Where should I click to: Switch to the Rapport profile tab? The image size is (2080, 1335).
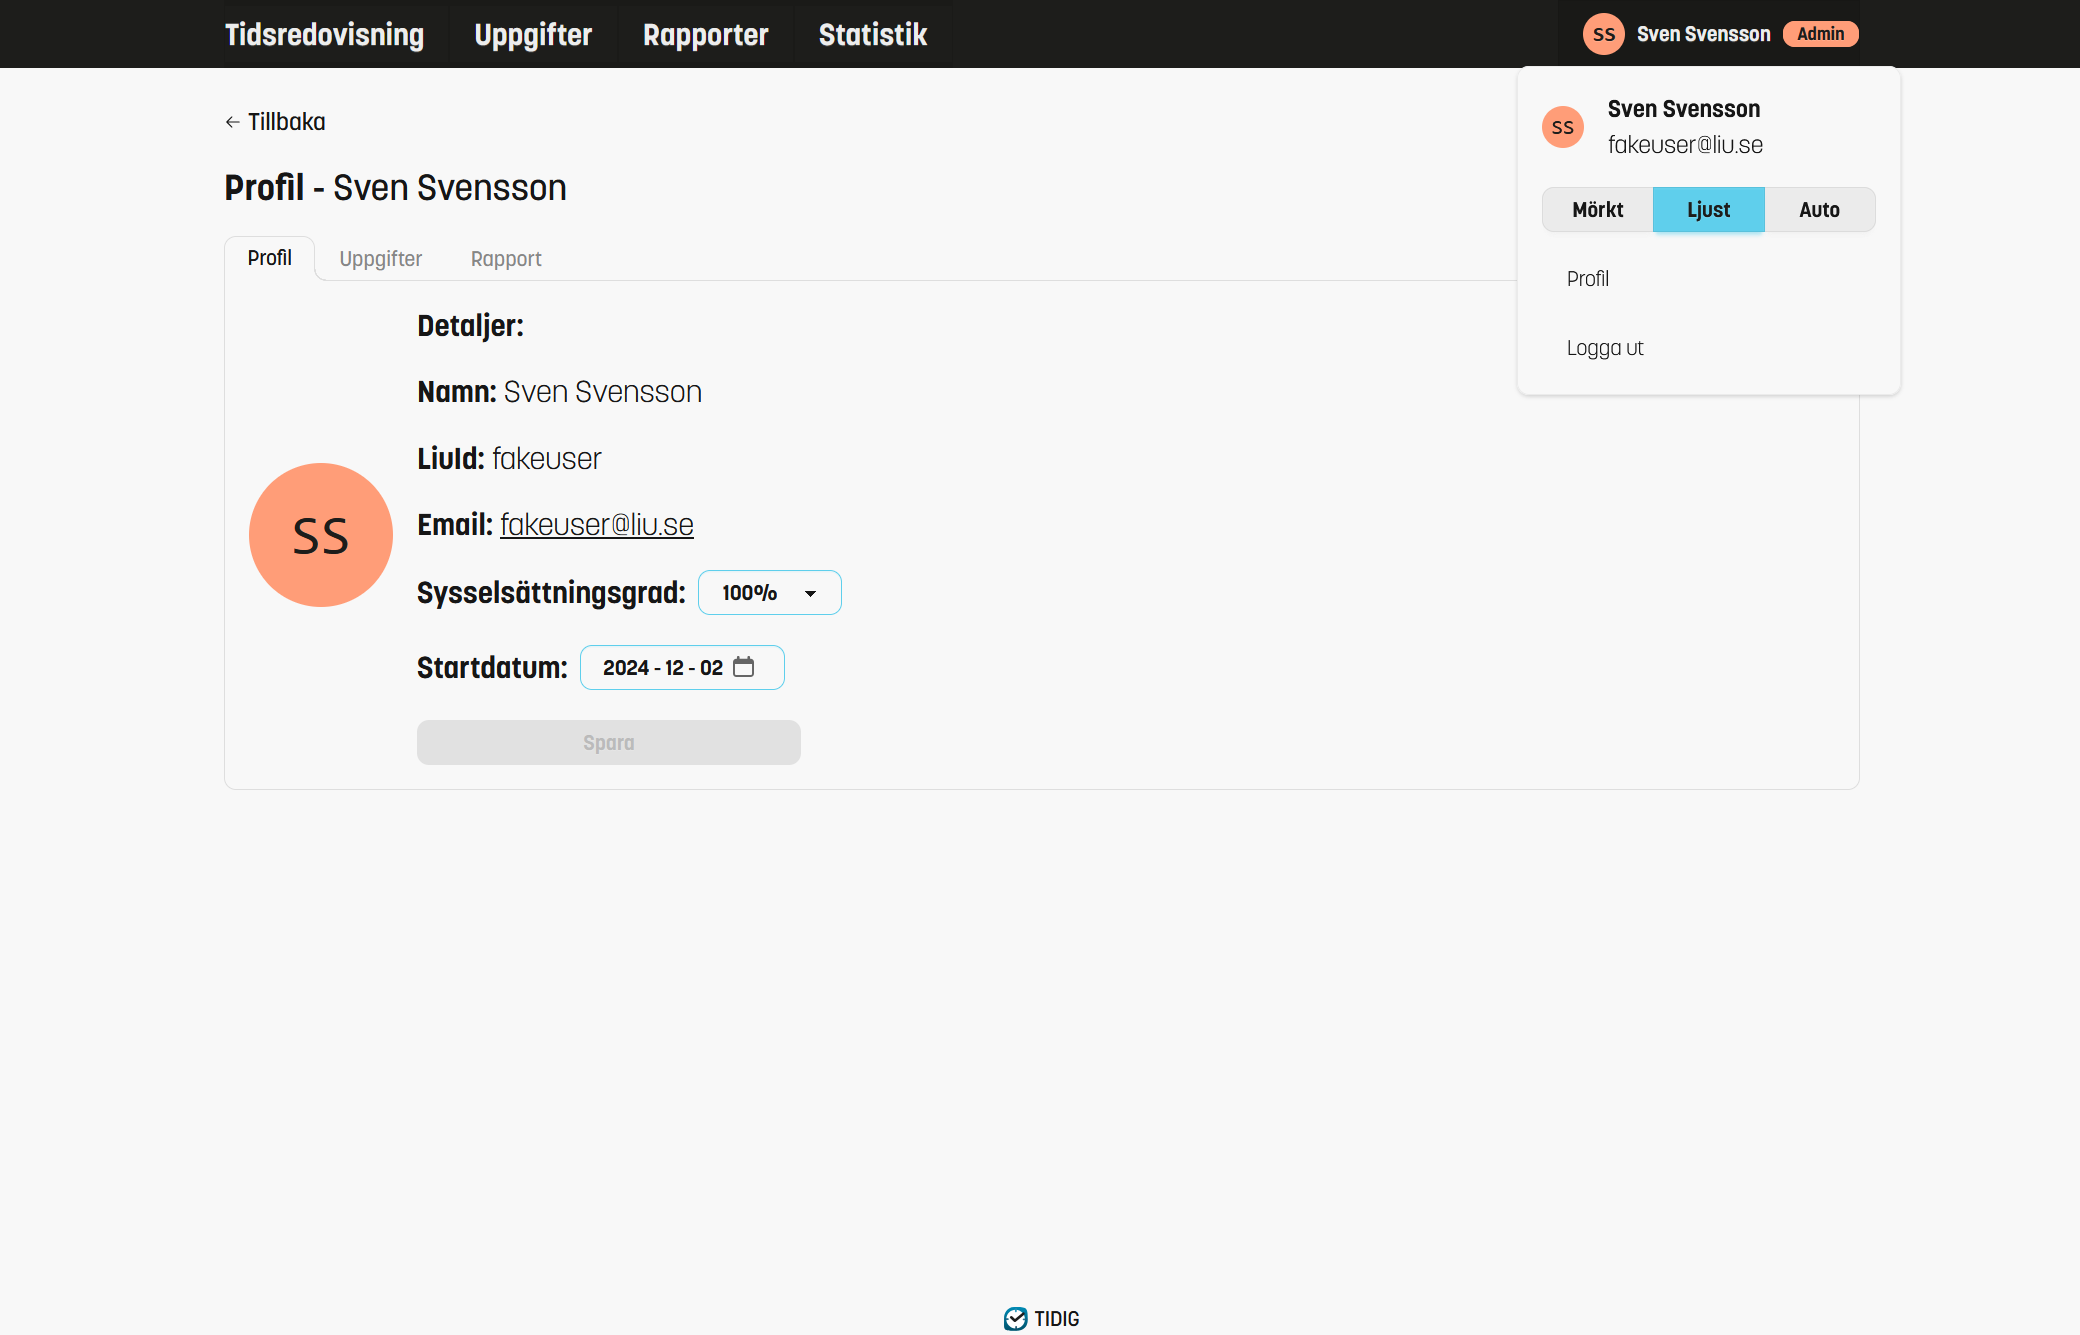506,259
